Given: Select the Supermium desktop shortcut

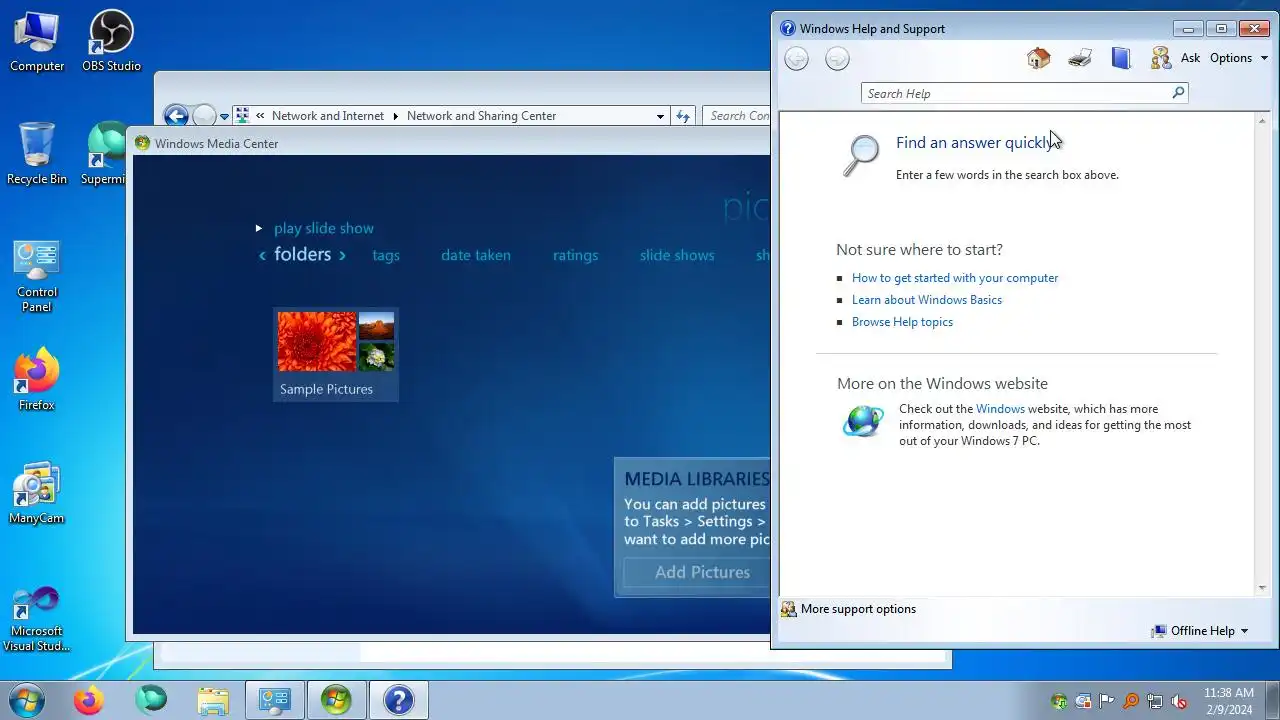Looking at the screenshot, I should (104, 154).
